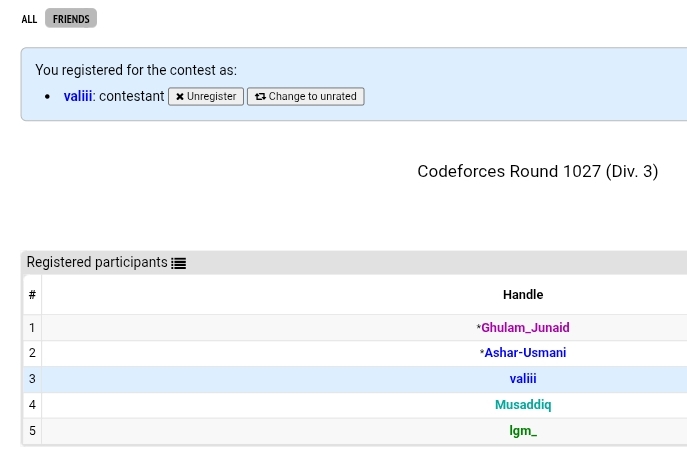
Task: Click the swap arrows icon on Change to unrated
Action: (x=260, y=96)
